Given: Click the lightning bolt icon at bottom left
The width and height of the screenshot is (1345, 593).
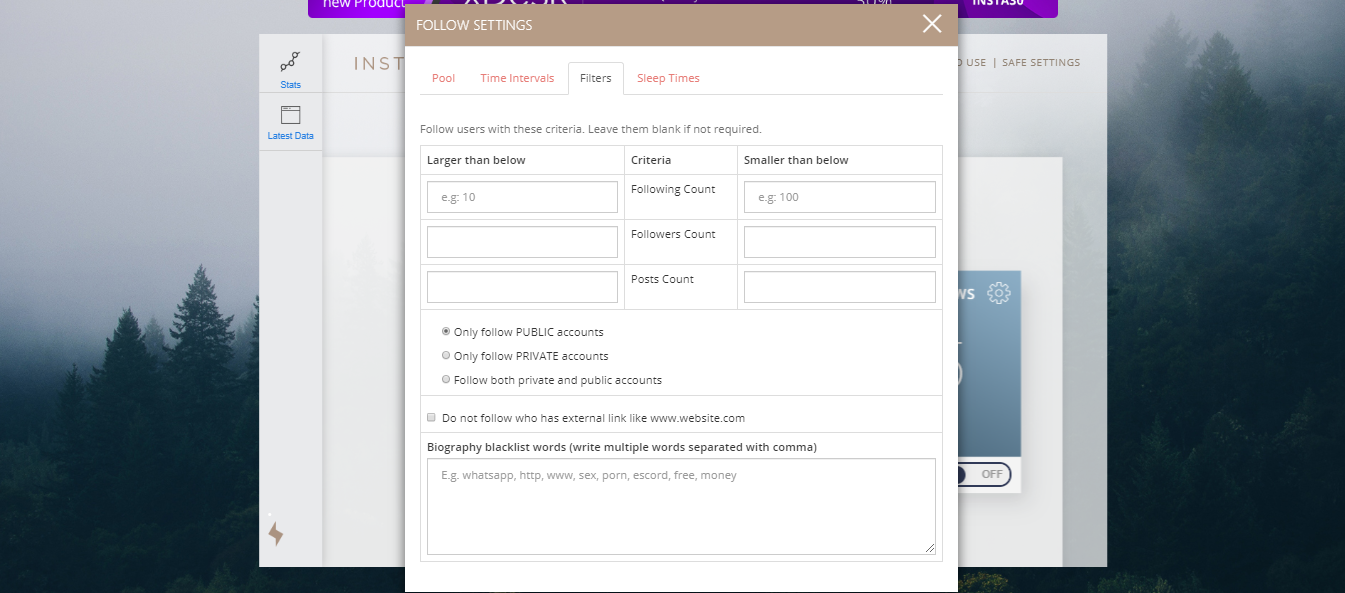Looking at the screenshot, I should coord(276,533).
